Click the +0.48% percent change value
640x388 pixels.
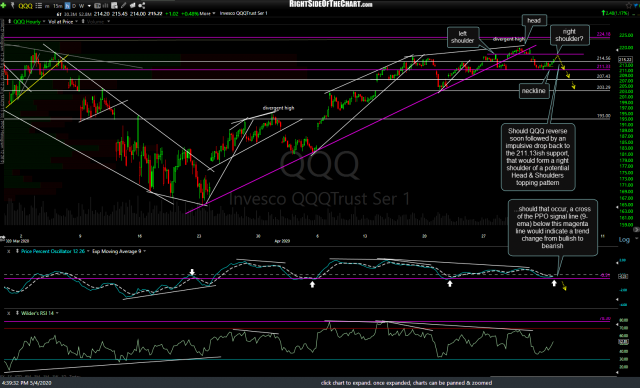190,13
